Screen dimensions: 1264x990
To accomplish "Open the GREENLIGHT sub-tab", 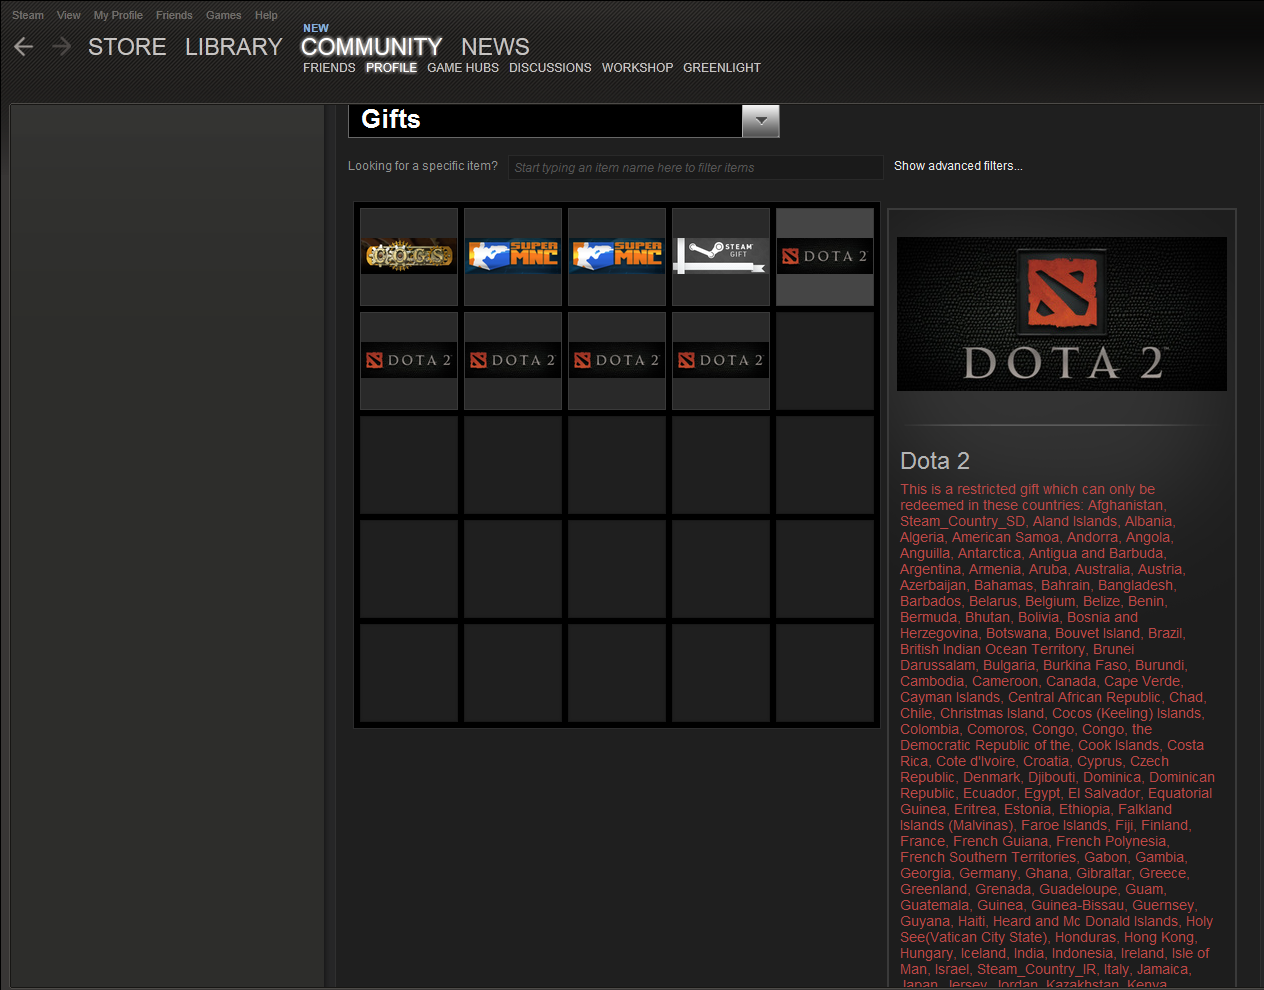I will coord(722,68).
